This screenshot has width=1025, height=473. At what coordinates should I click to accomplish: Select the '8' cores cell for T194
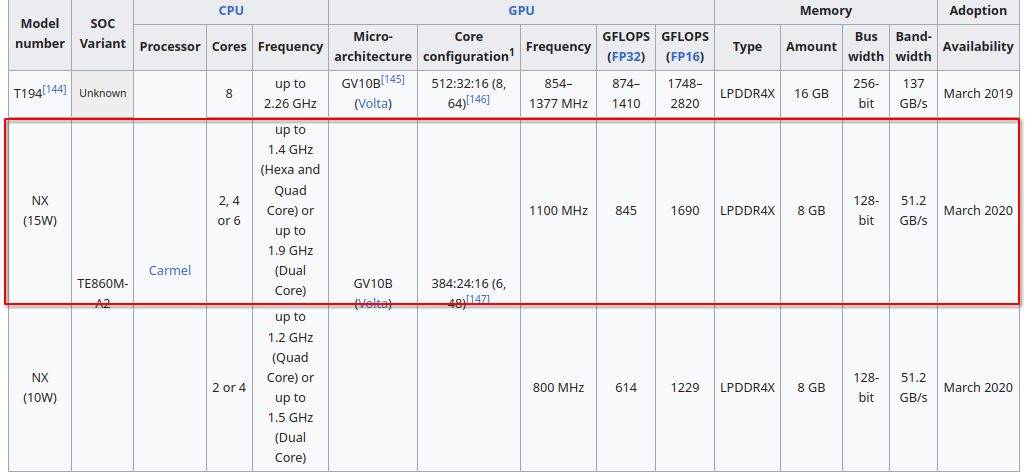point(229,93)
